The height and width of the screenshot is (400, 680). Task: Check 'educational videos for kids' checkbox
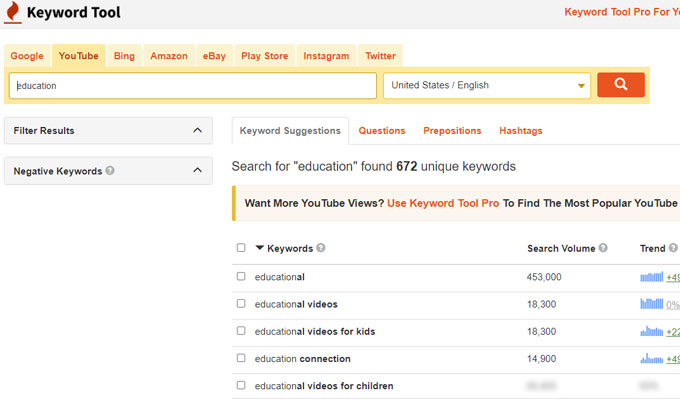point(241,331)
